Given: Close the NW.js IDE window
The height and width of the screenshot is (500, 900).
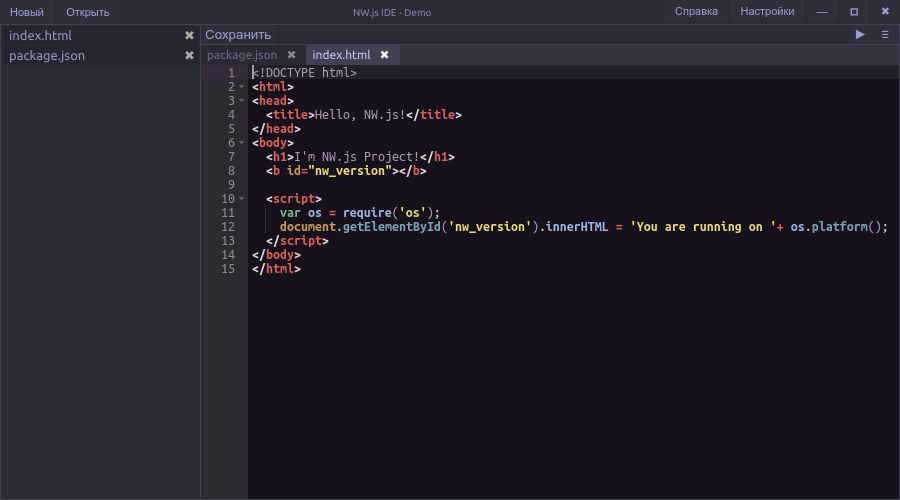Looking at the screenshot, I should click(x=885, y=11).
